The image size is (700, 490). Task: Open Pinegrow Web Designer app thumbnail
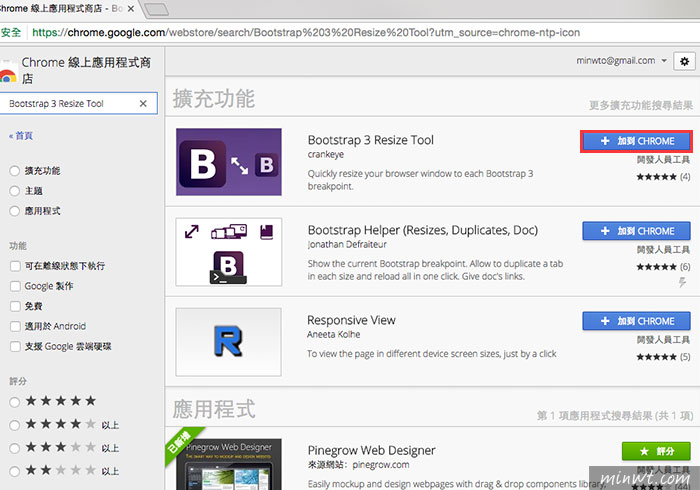point(229,464)
